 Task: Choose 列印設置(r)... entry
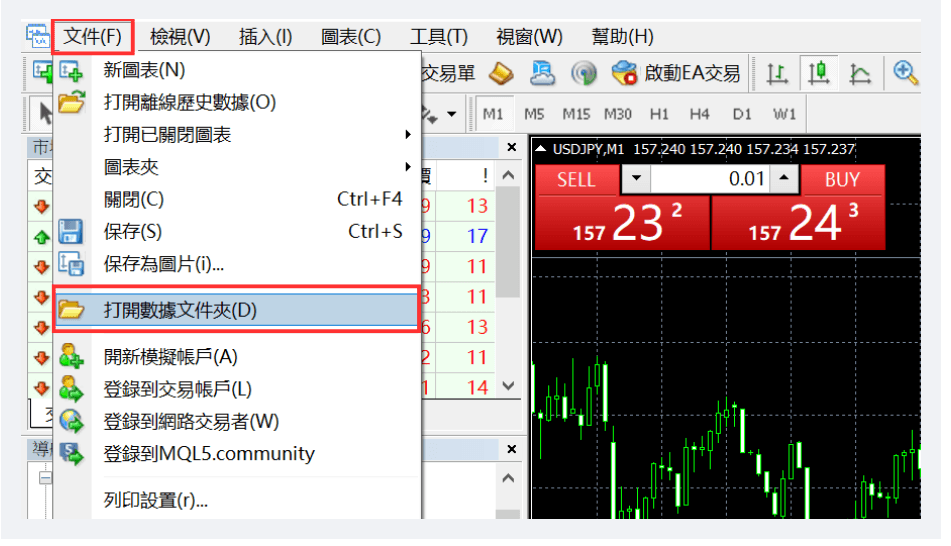pyautogui.click(x=237, y=500)
